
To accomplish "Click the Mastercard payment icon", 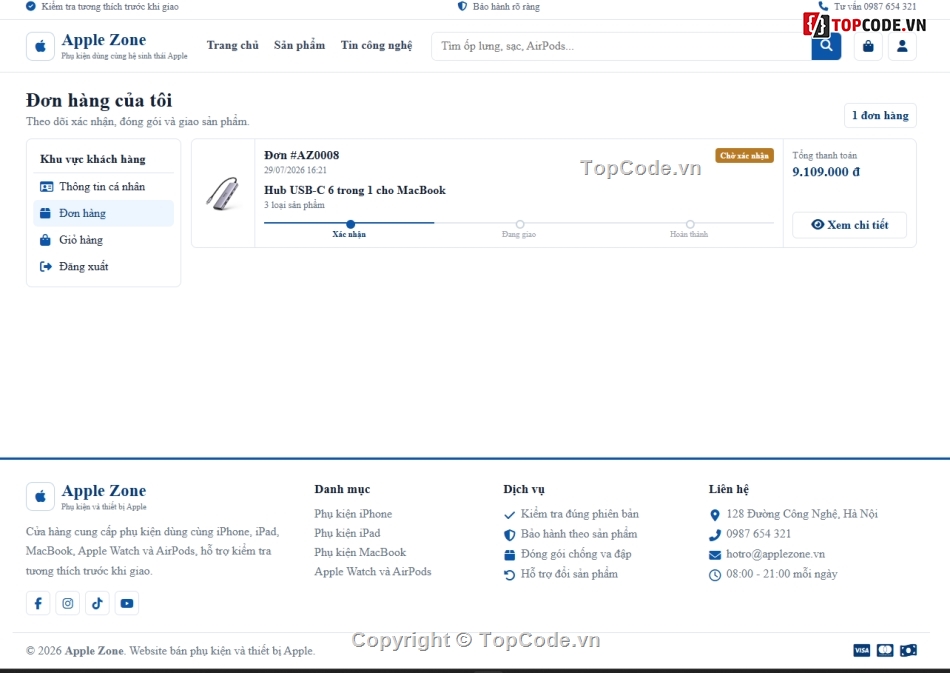I will [885, 651].
